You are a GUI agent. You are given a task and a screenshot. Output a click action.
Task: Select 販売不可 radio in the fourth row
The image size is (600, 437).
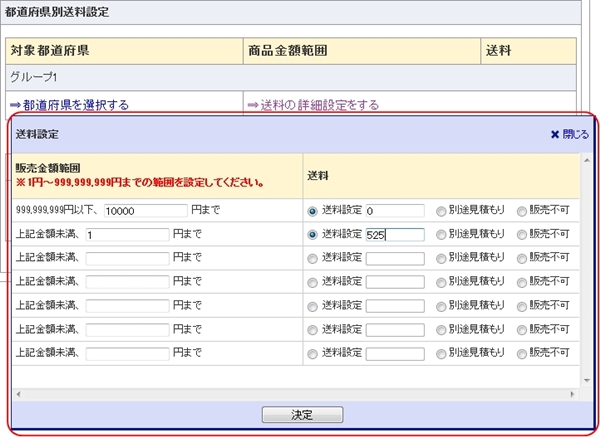pos(522,283)
